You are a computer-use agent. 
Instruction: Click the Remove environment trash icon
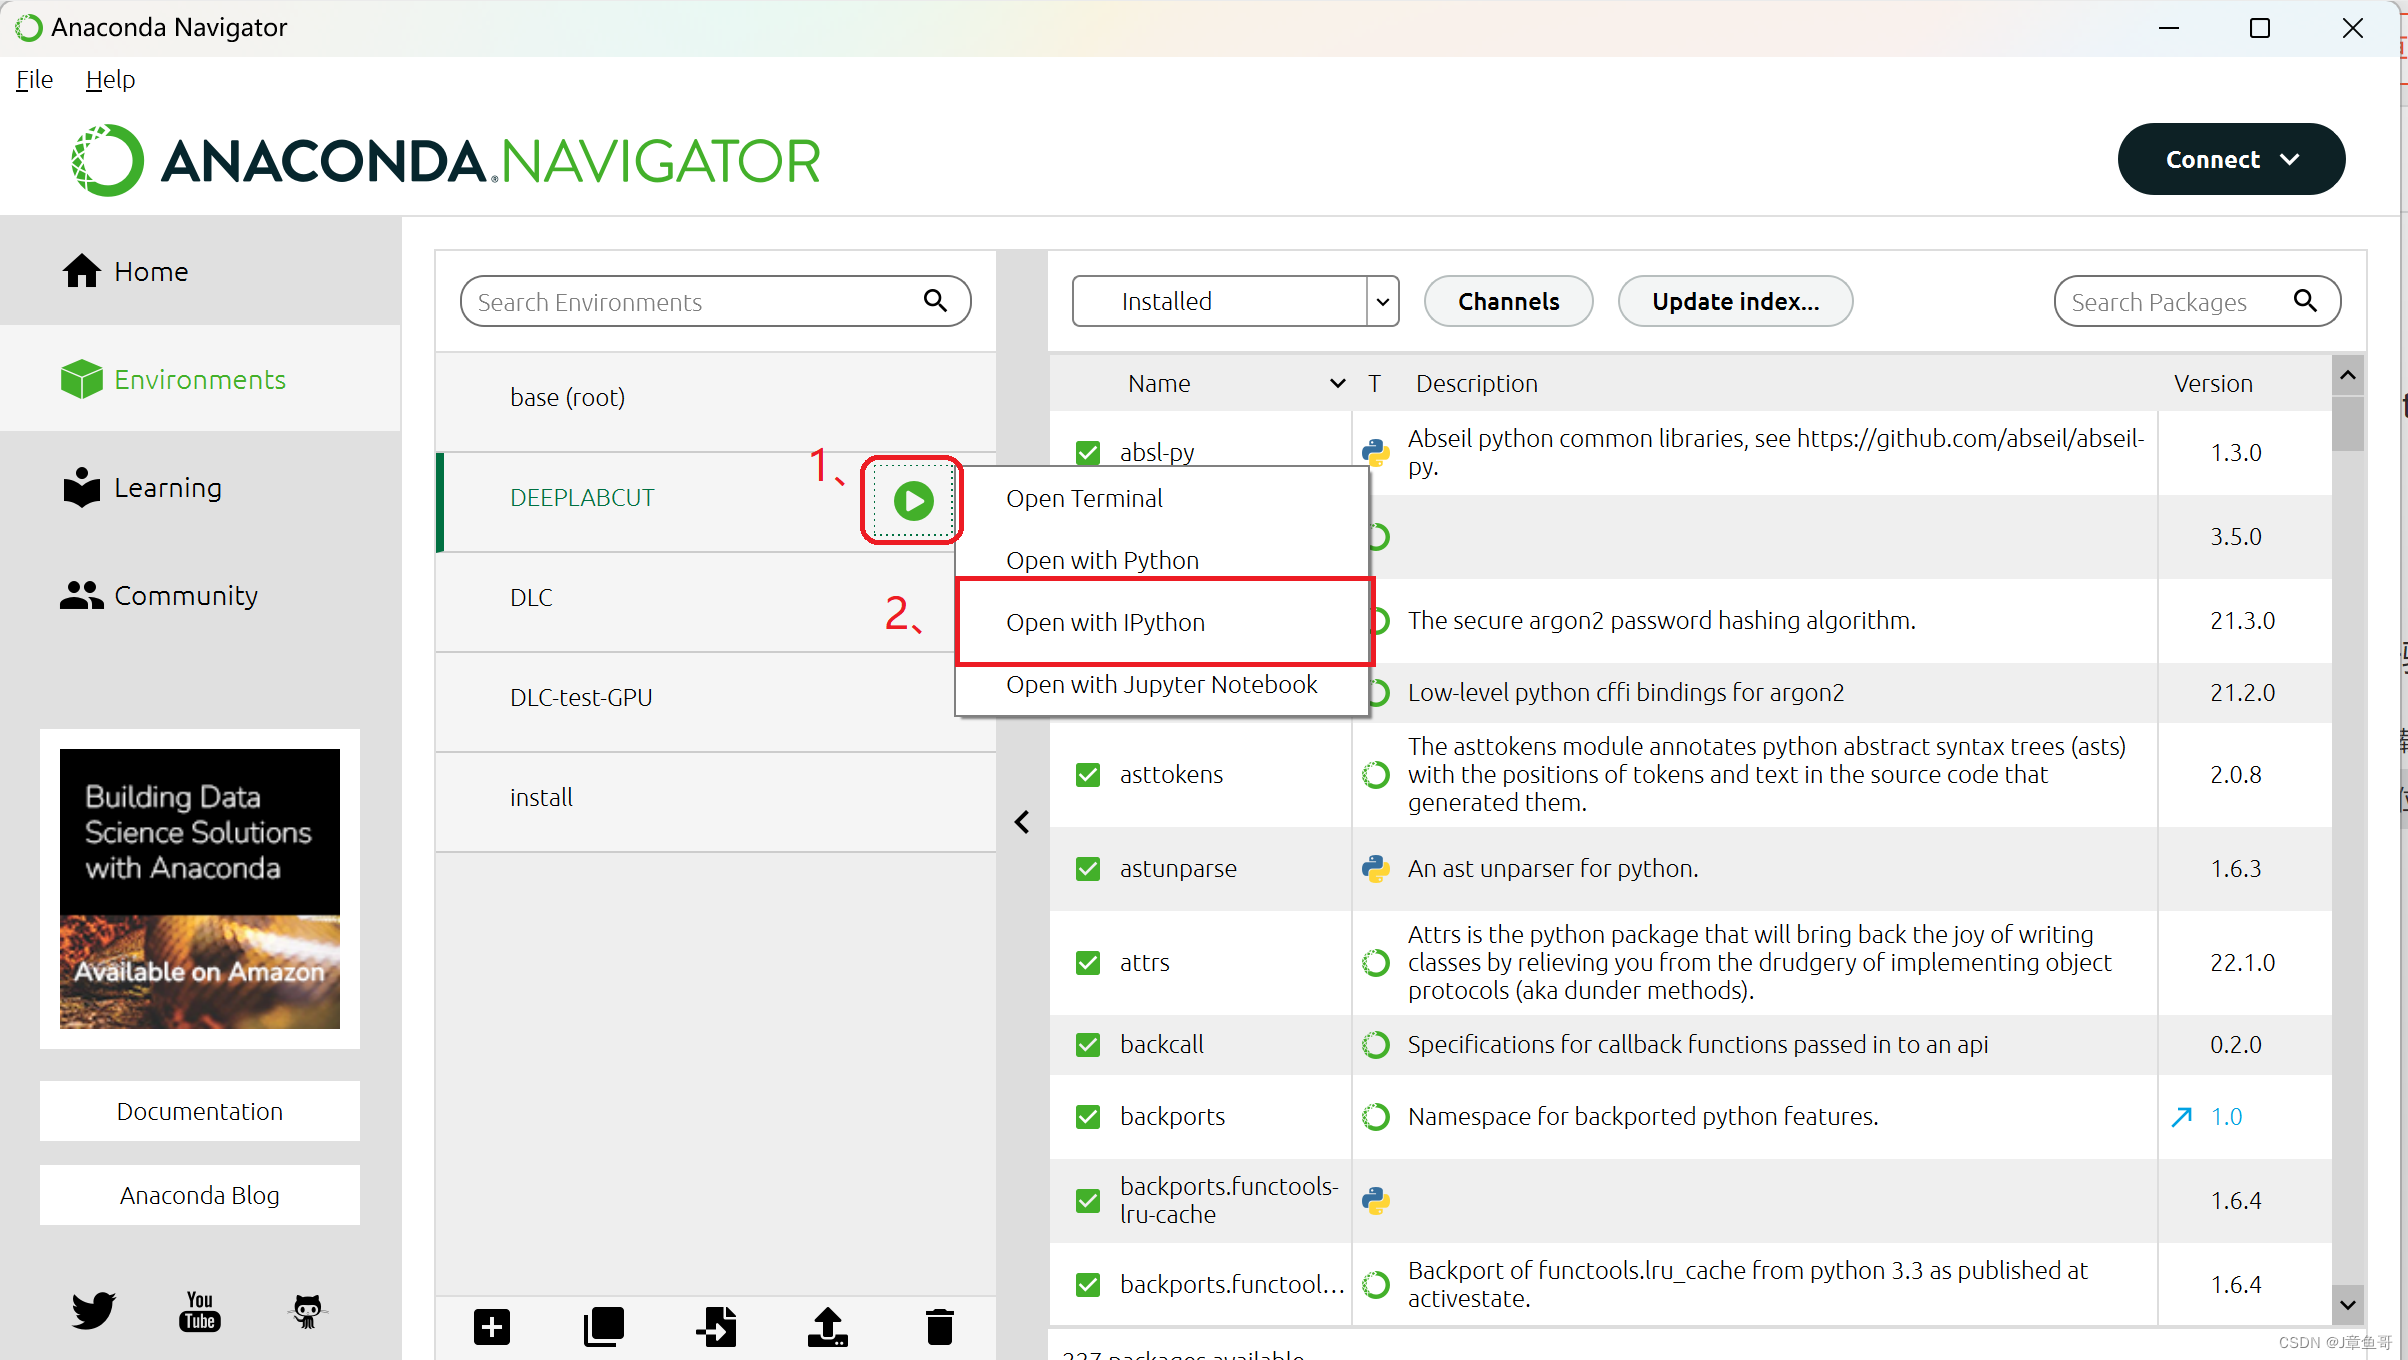939,1327
